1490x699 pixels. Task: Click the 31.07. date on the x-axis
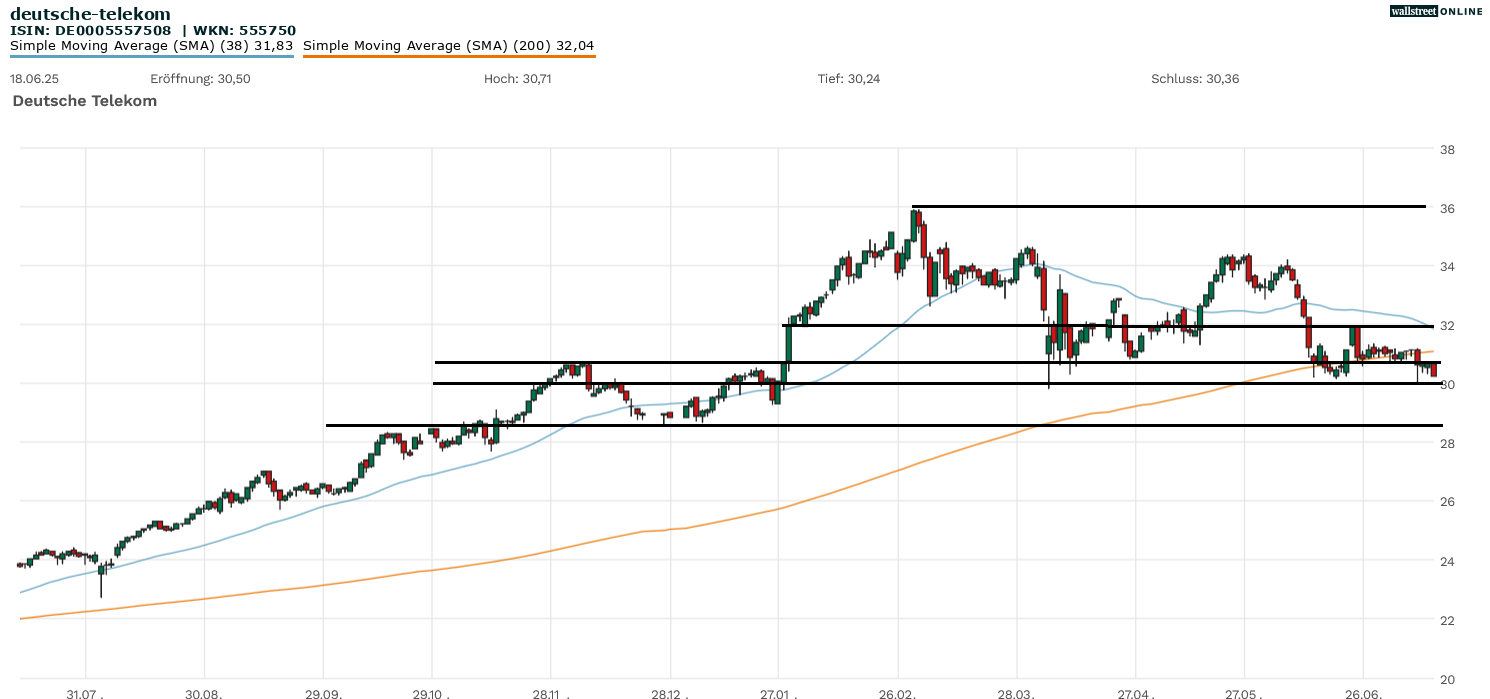coord(86,693)
